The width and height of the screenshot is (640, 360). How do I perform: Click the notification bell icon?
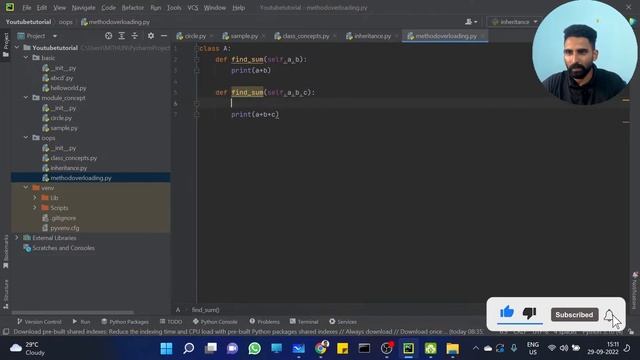609,315
